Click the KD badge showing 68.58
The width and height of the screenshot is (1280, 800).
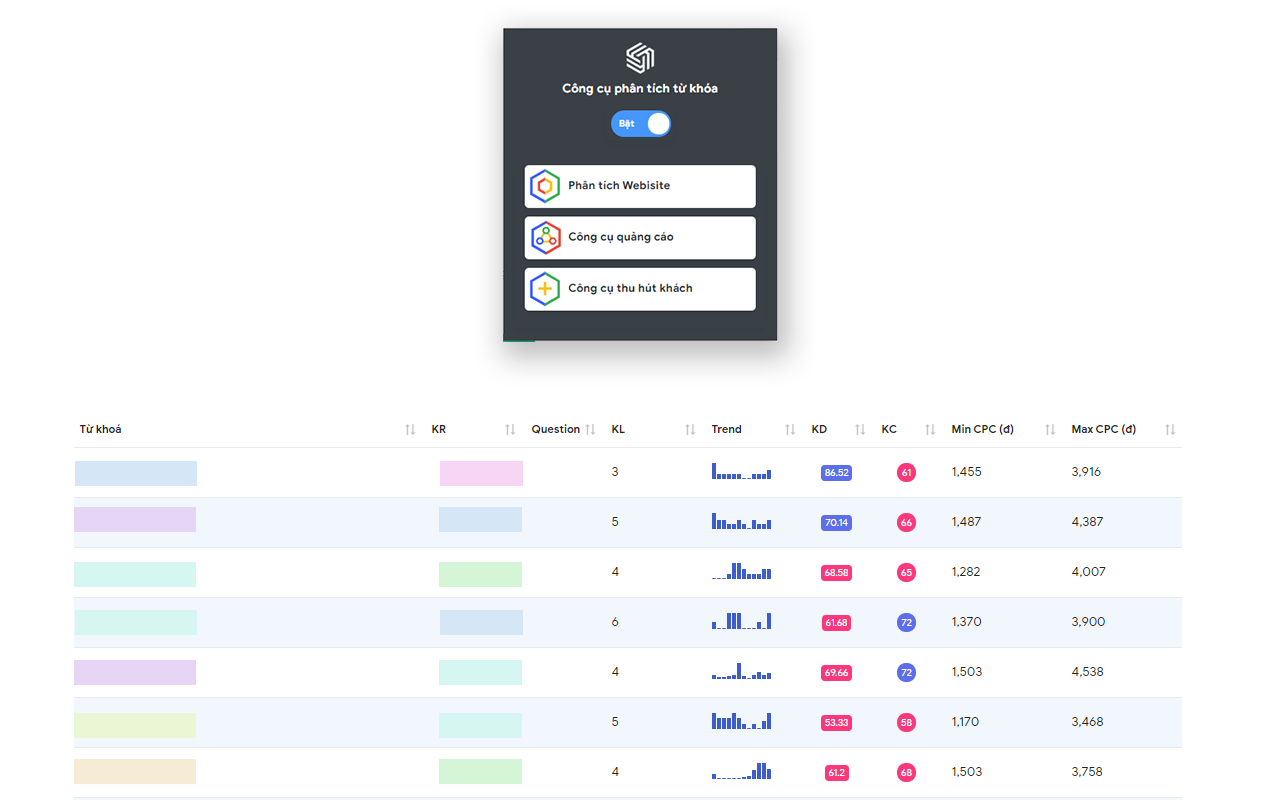click(837, 573)
